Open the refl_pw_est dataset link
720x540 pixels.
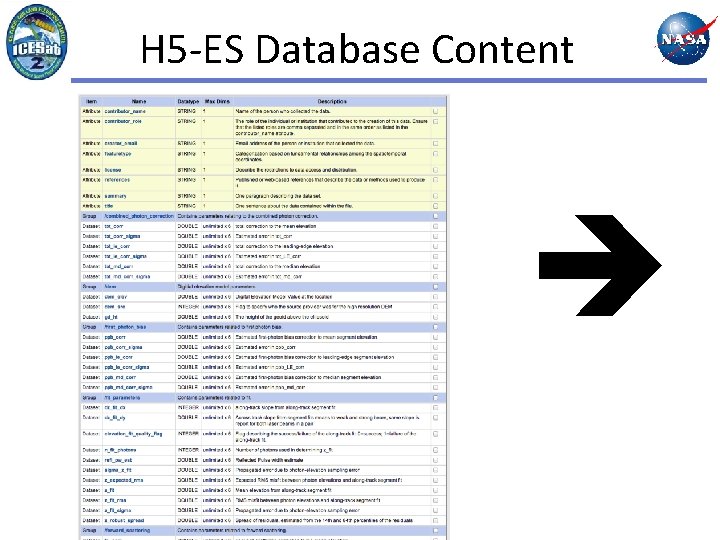[118, 460]
